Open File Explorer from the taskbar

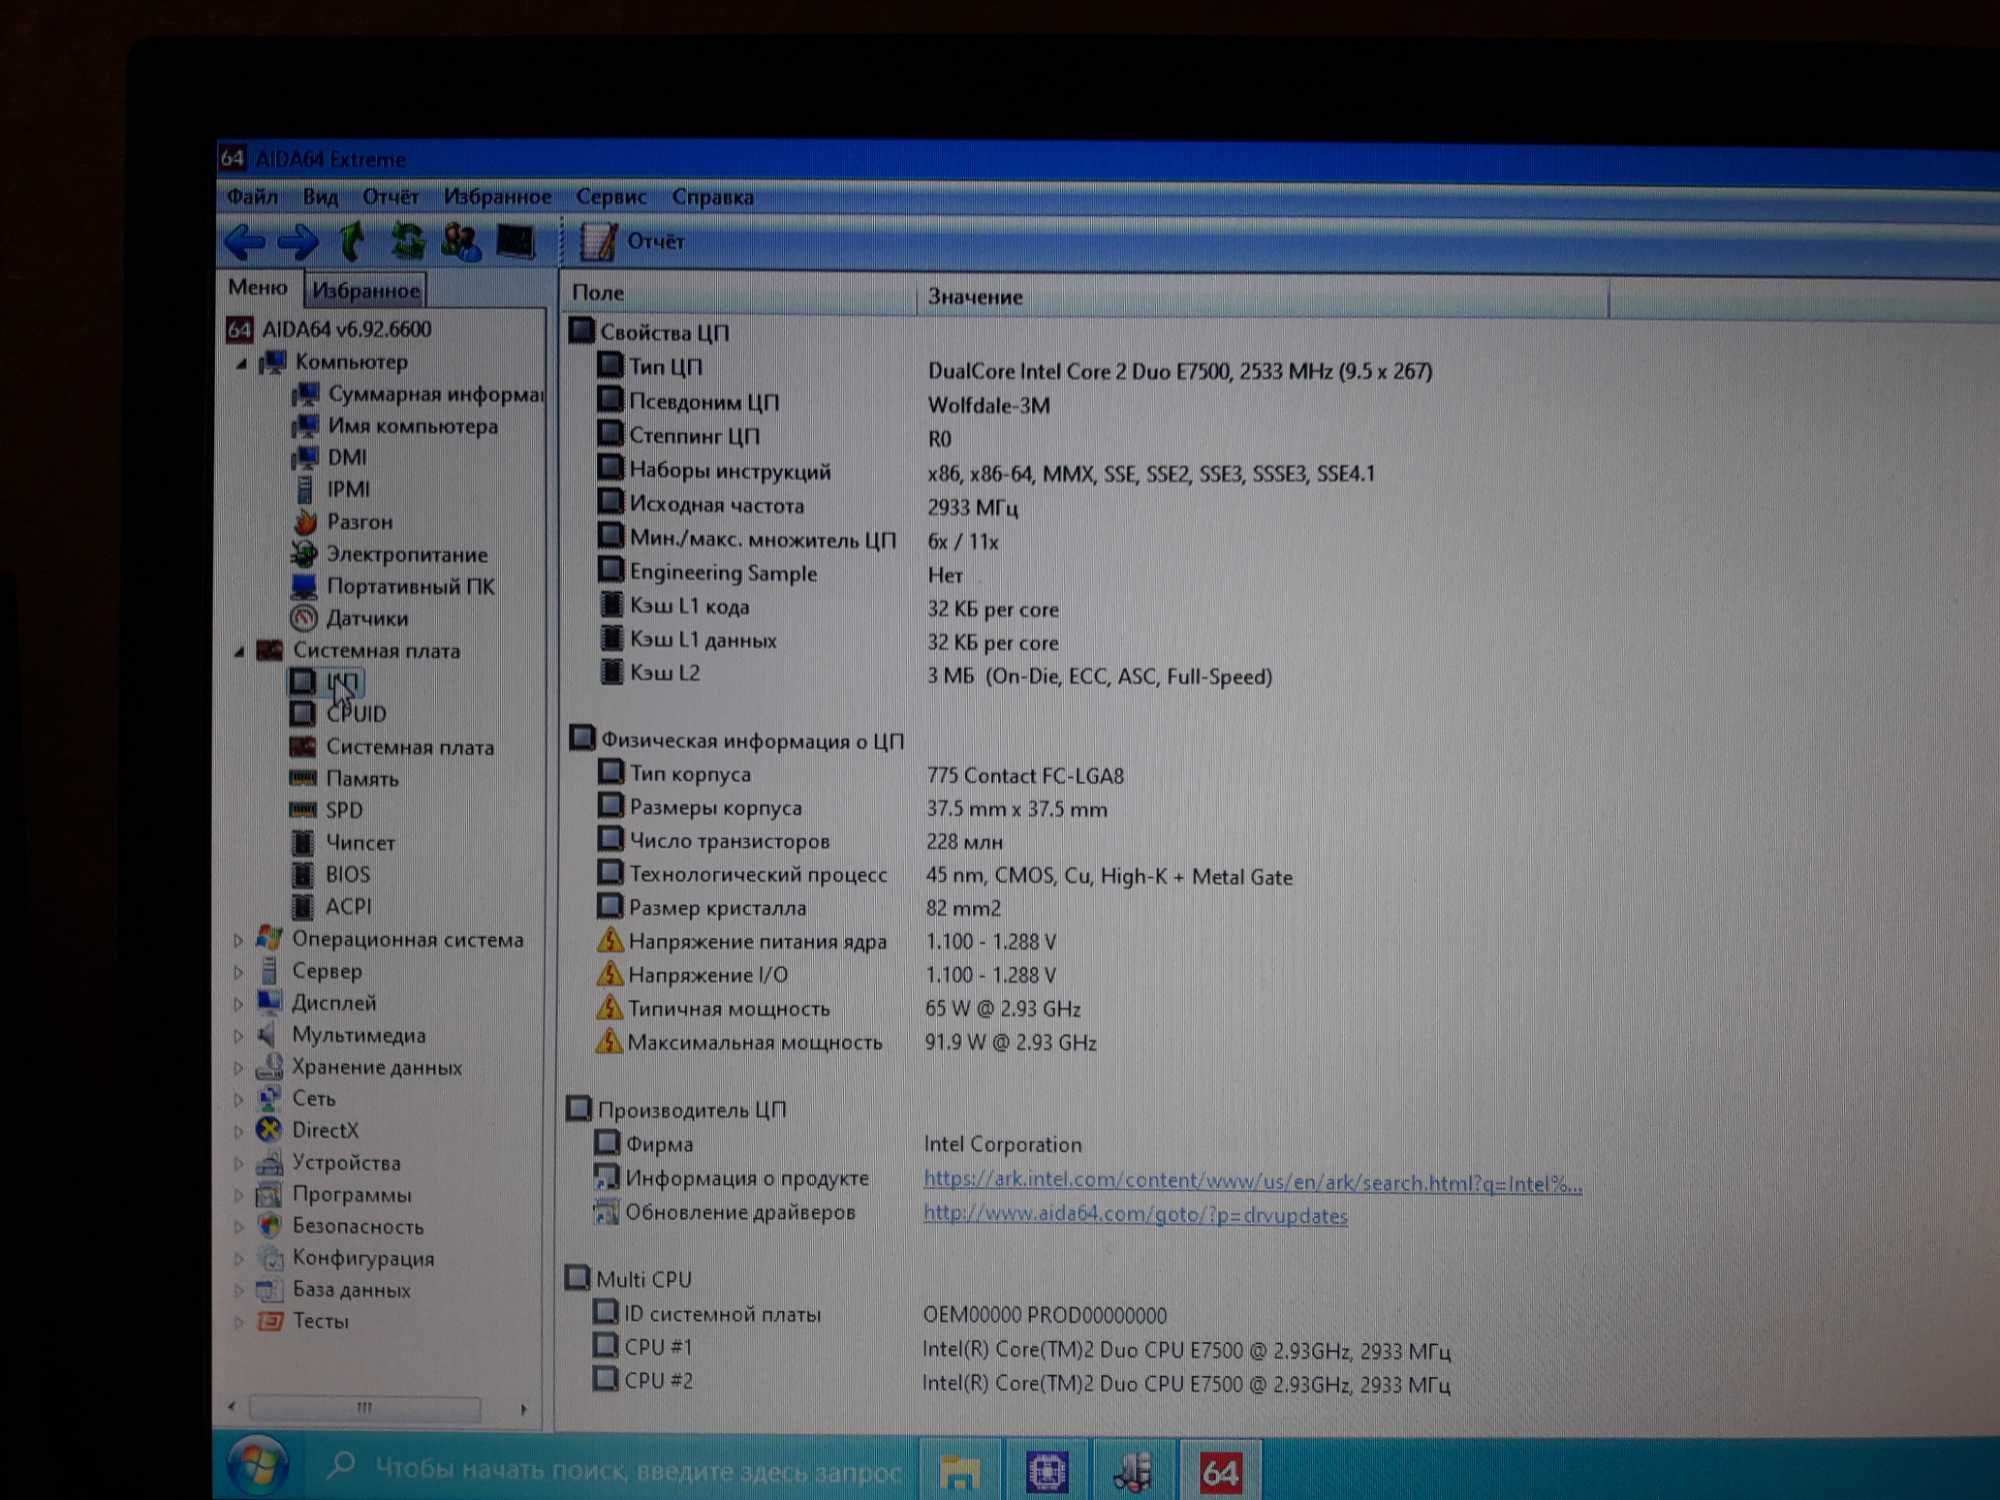[960, 1471]
